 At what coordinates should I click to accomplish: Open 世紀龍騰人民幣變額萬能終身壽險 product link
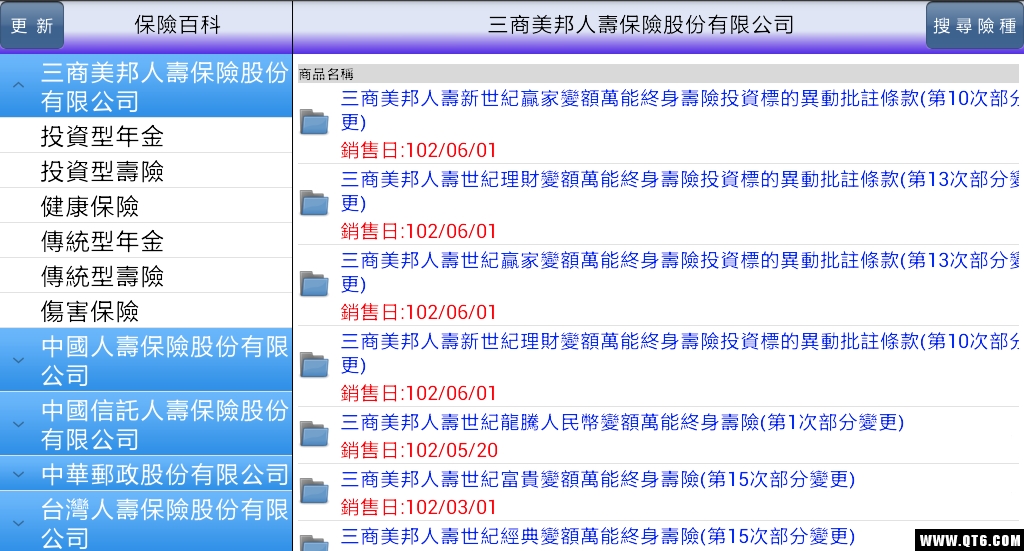[622, 422]
